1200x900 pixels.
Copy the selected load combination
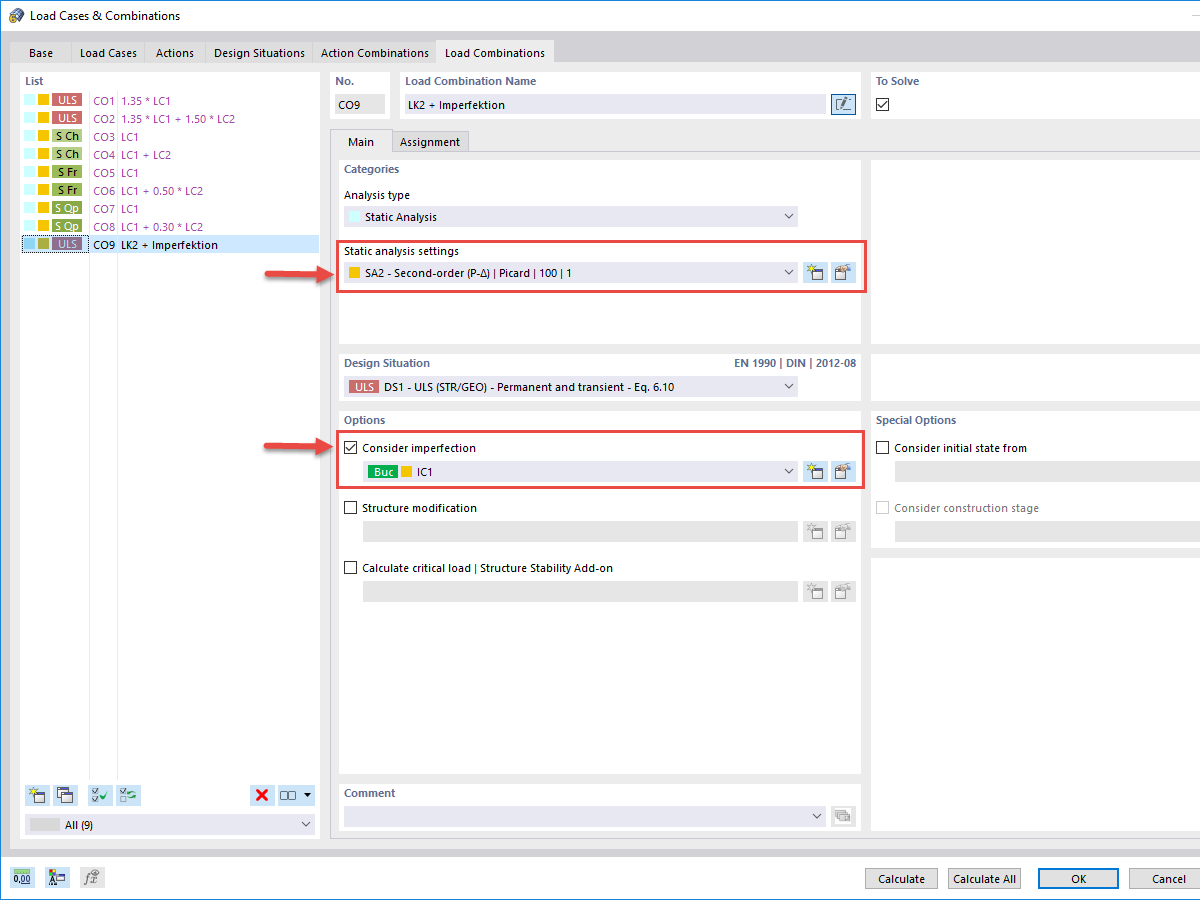[65, 794]
